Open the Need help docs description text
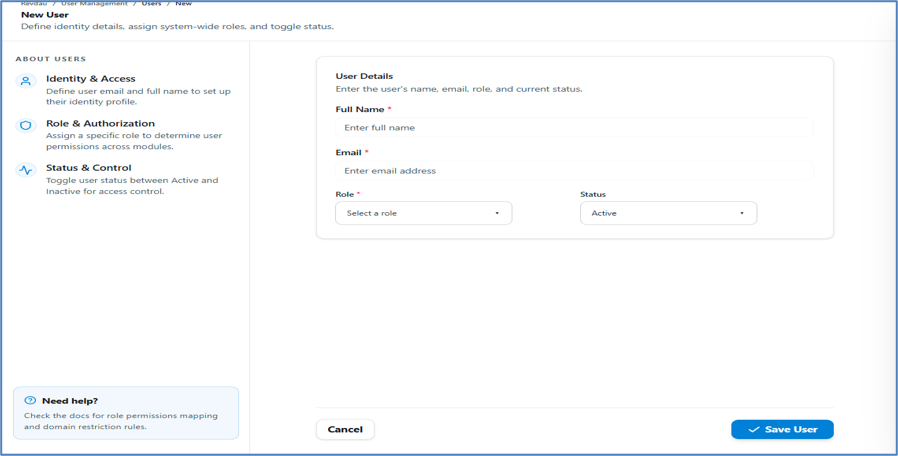Image resolution: width=898 pixels, height=456 pixels. [121, 421]
